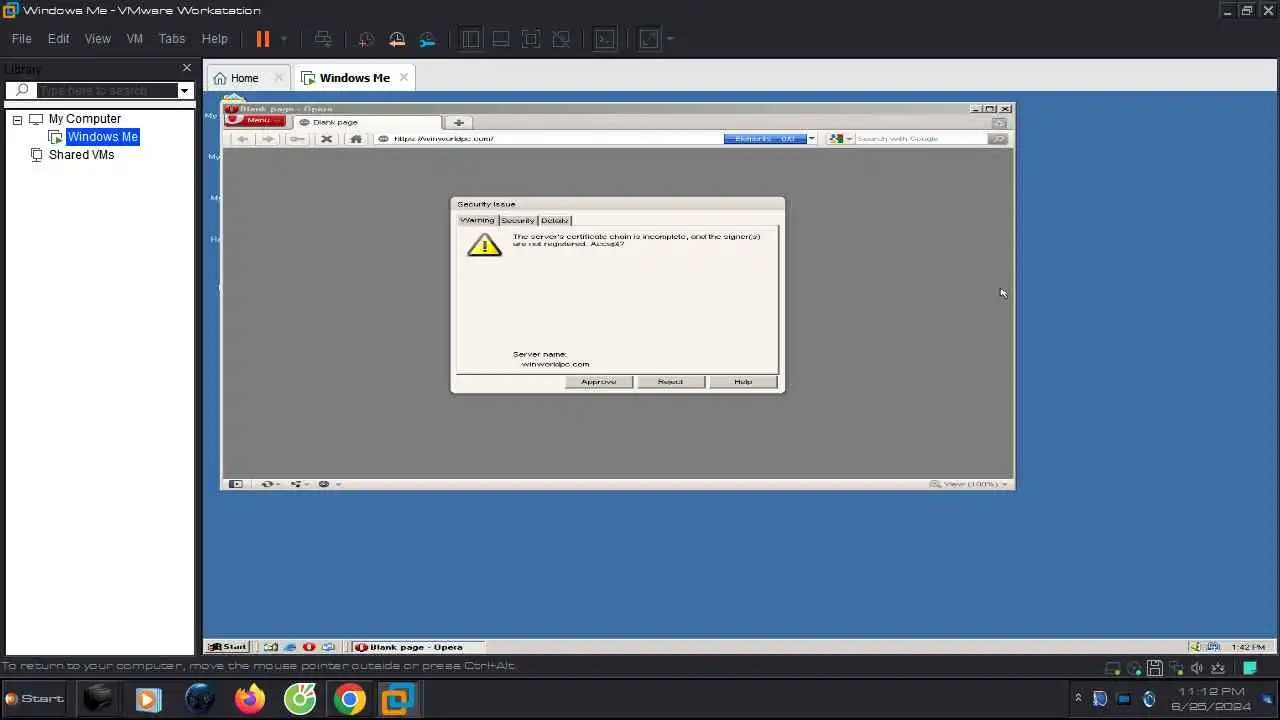1280x720 pixels.
Task: Click the blue page loading progress indicator
Action: click(x=764, y=139)
